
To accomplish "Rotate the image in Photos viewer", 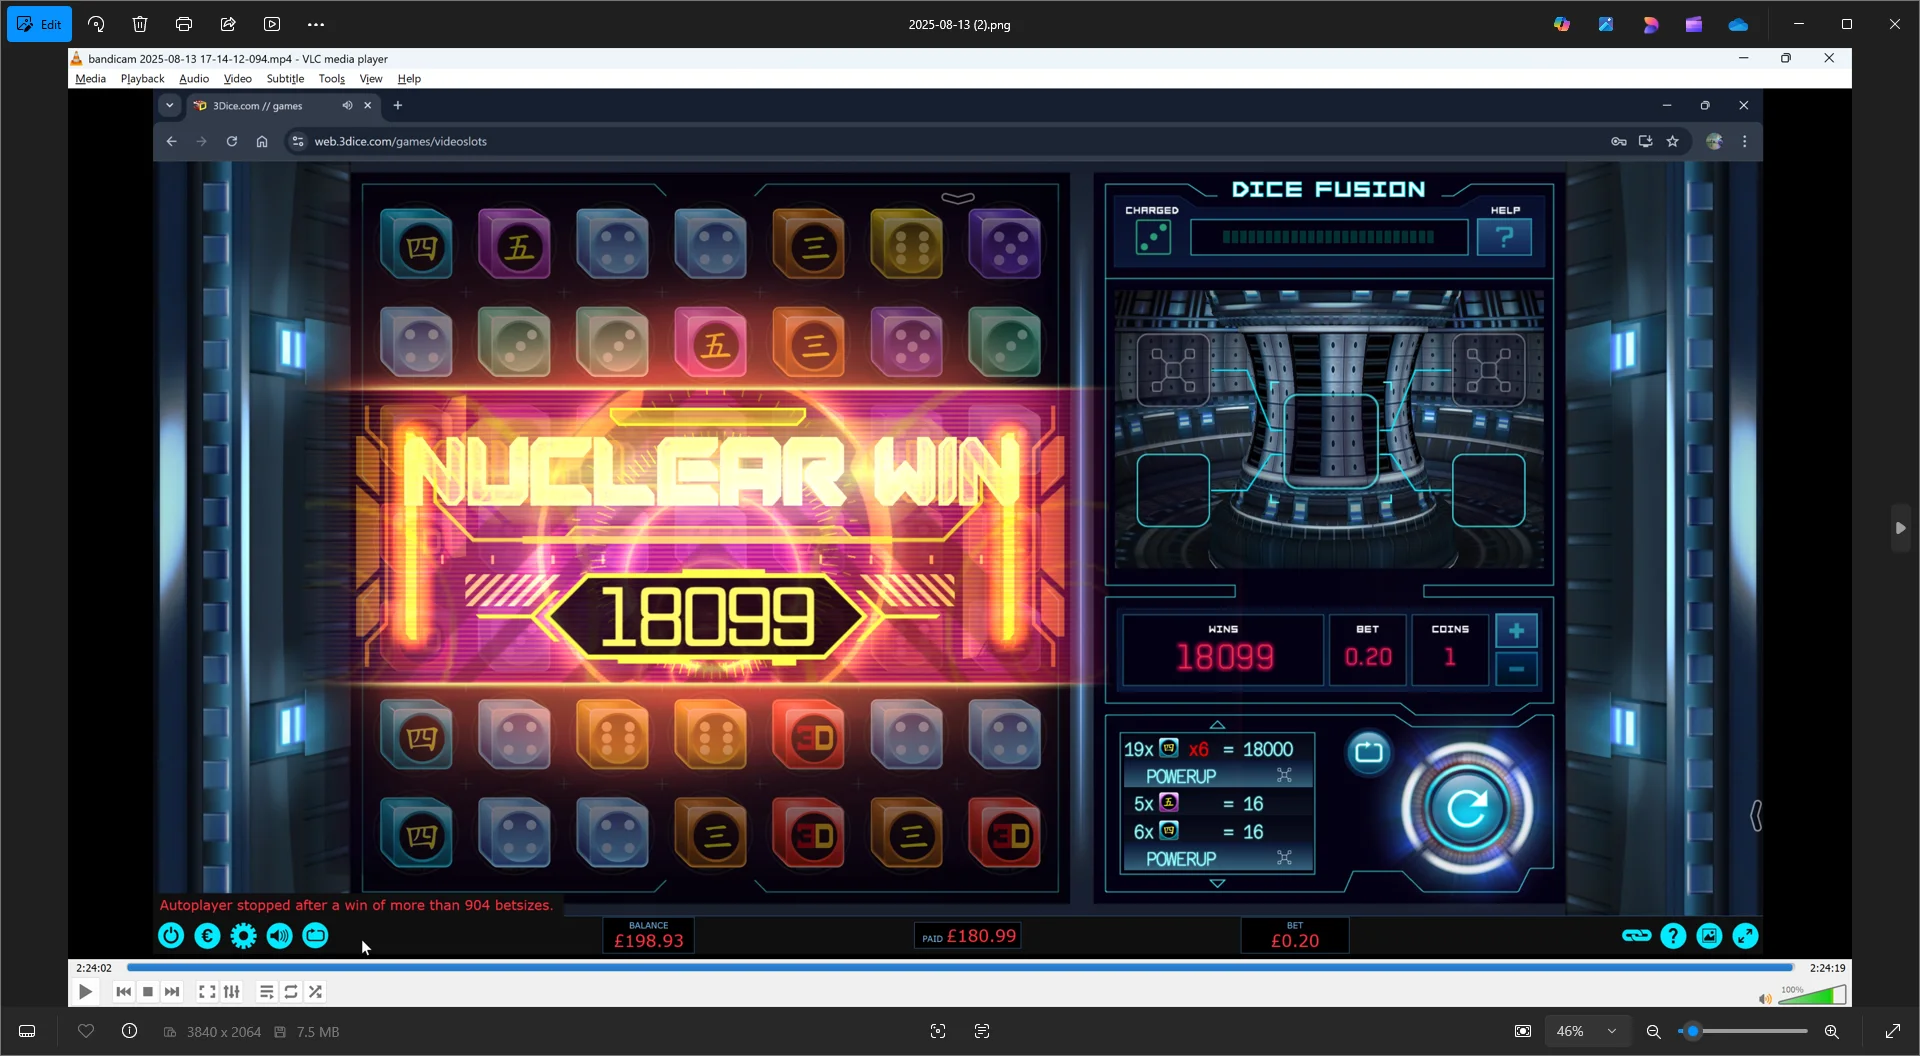I will point(96,24).
